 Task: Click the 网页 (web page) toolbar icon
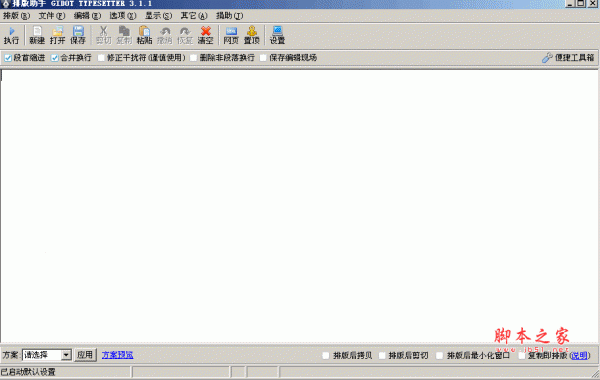[x=231, y=35]
